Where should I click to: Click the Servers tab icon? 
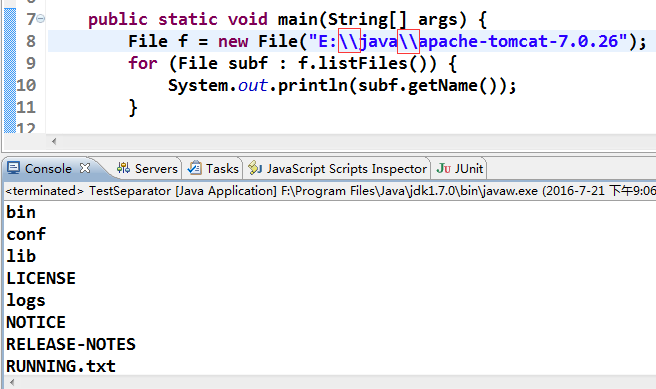click(x=123, y=168)
